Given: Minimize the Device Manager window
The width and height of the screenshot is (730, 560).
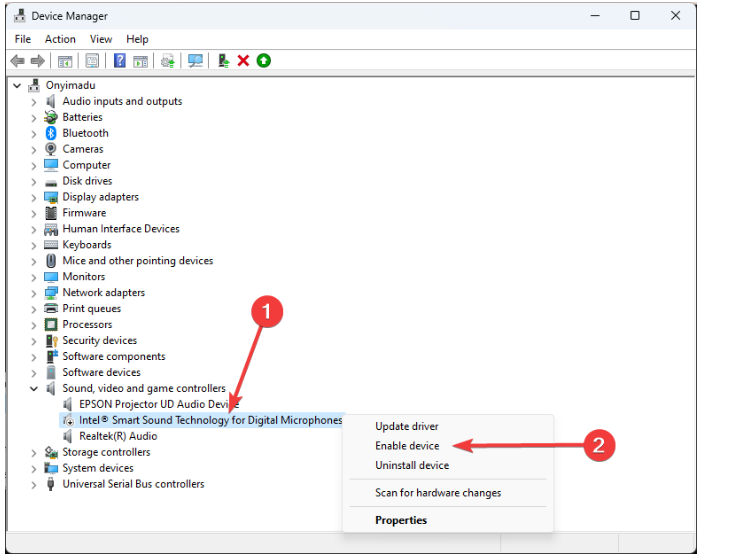Looking at the screenshot, I should coord(595,15).
